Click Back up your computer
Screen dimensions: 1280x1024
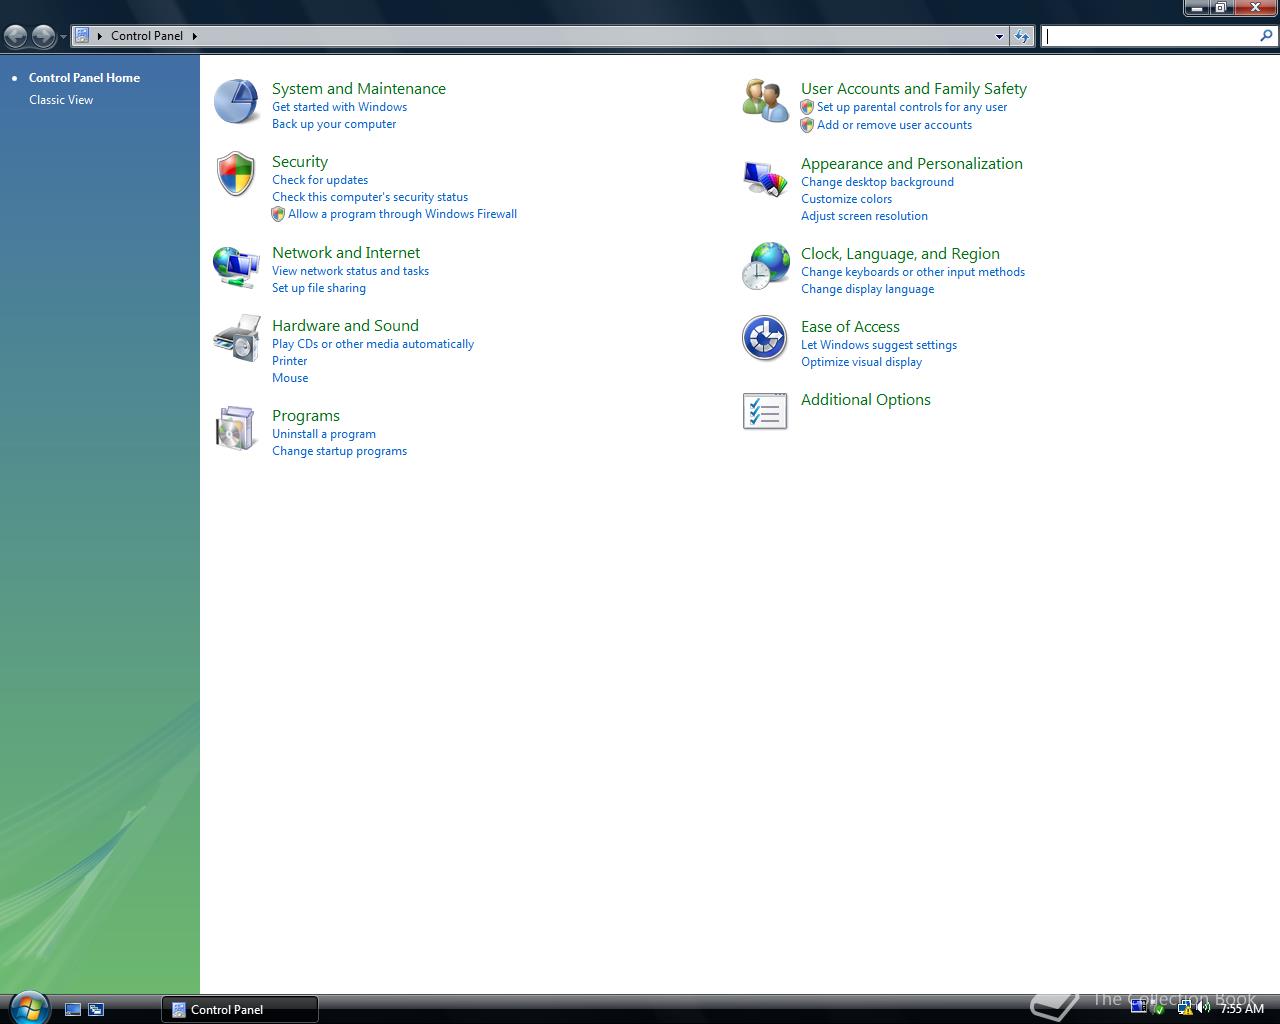[334, 124]
